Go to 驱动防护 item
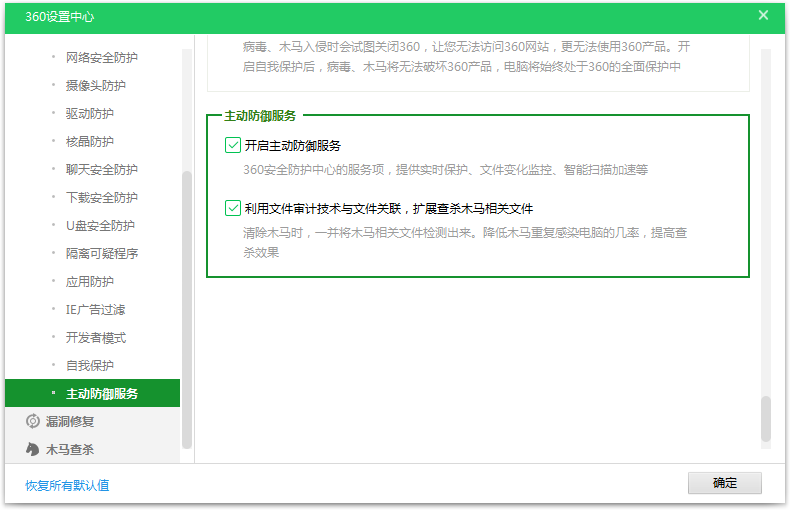Screen dimensions: 790x510 [x=89, y=113]
